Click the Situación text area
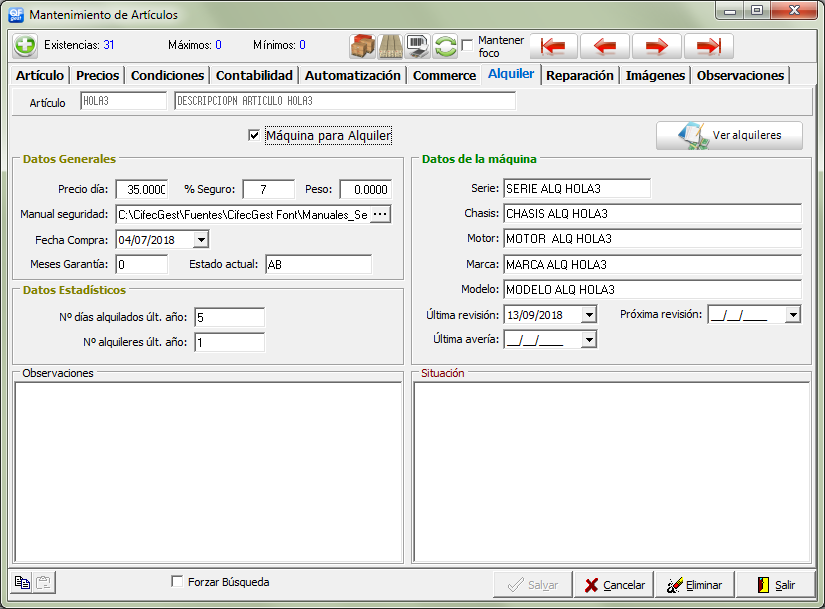825x609 pixels. tap(611, 472)
